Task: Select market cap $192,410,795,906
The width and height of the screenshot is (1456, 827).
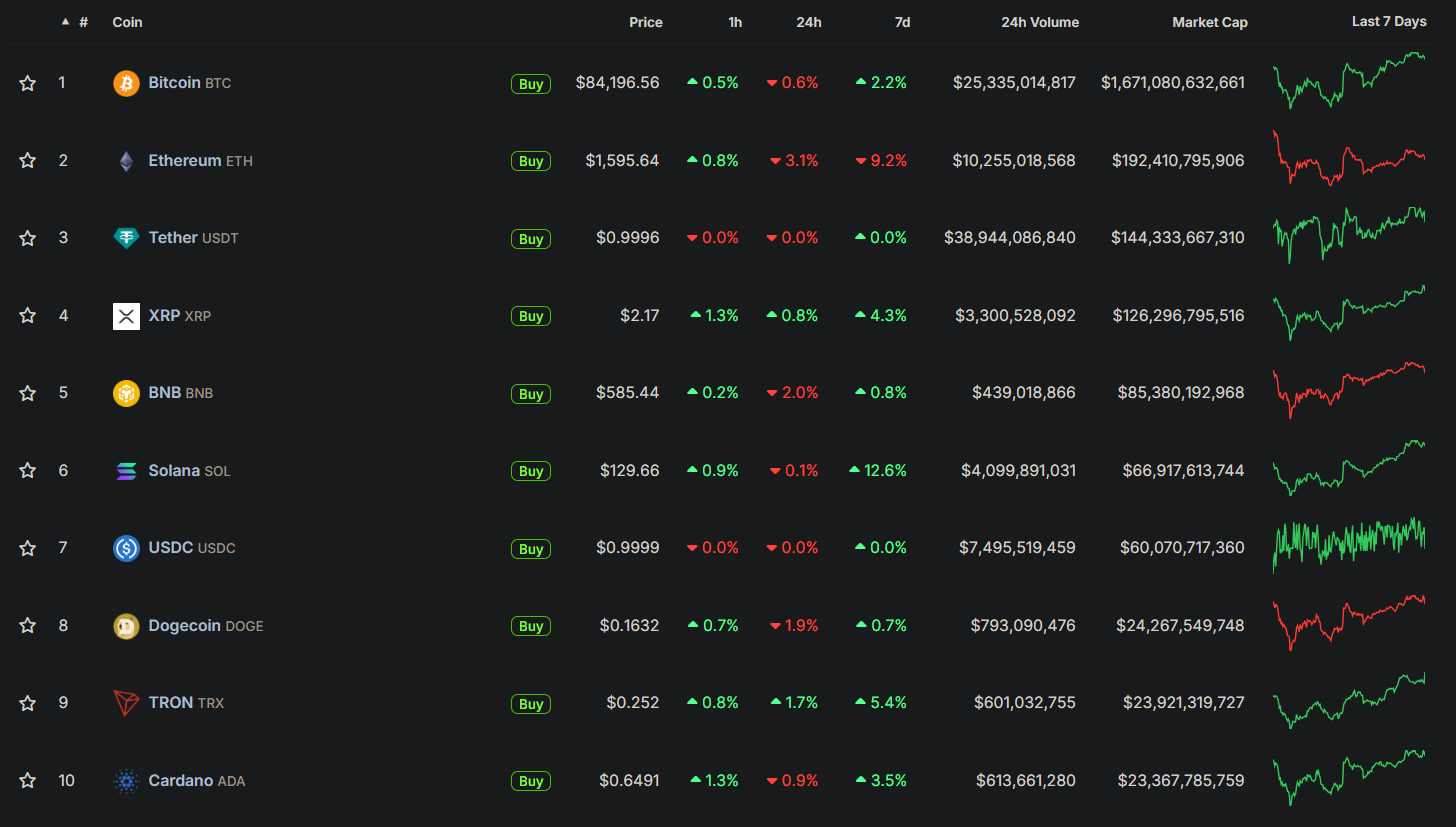Action: tap(1178, 160)
